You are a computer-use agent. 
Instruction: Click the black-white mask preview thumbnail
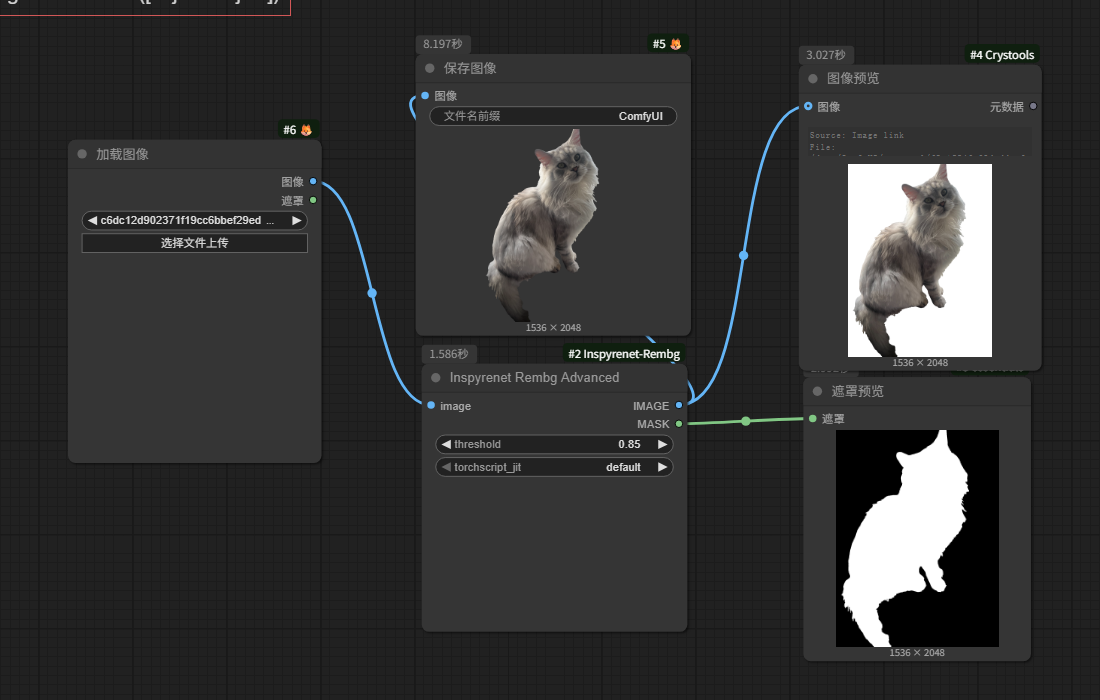coord(917,538)
